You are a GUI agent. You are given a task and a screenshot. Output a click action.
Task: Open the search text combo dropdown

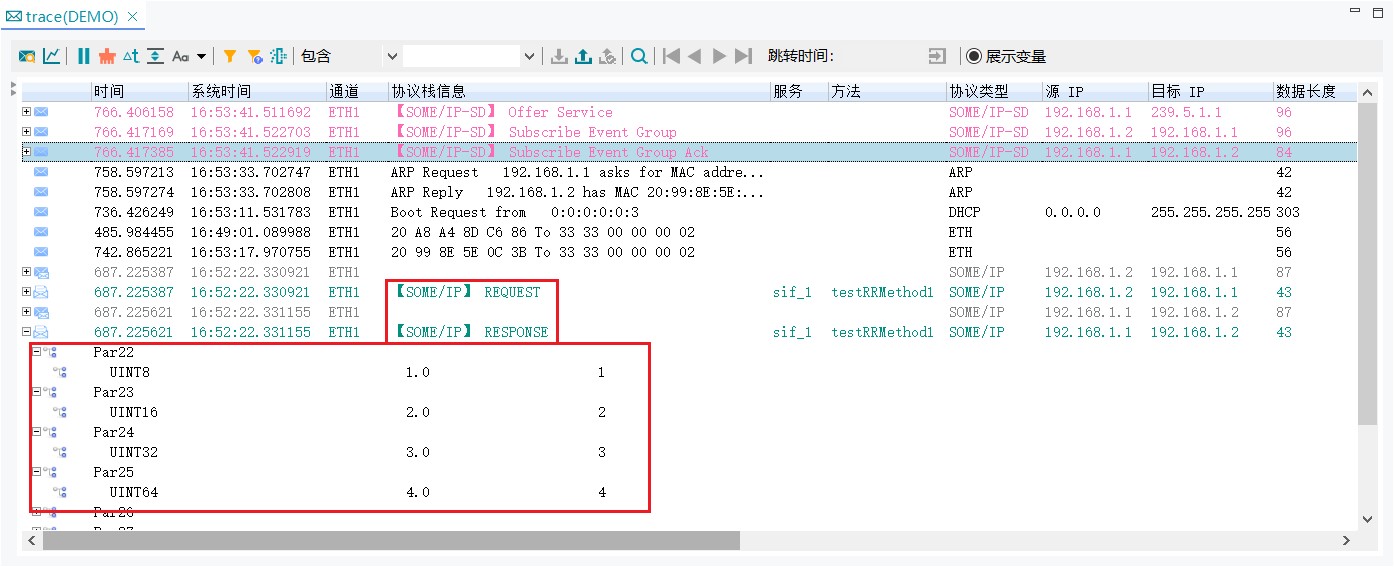[530, 57]
